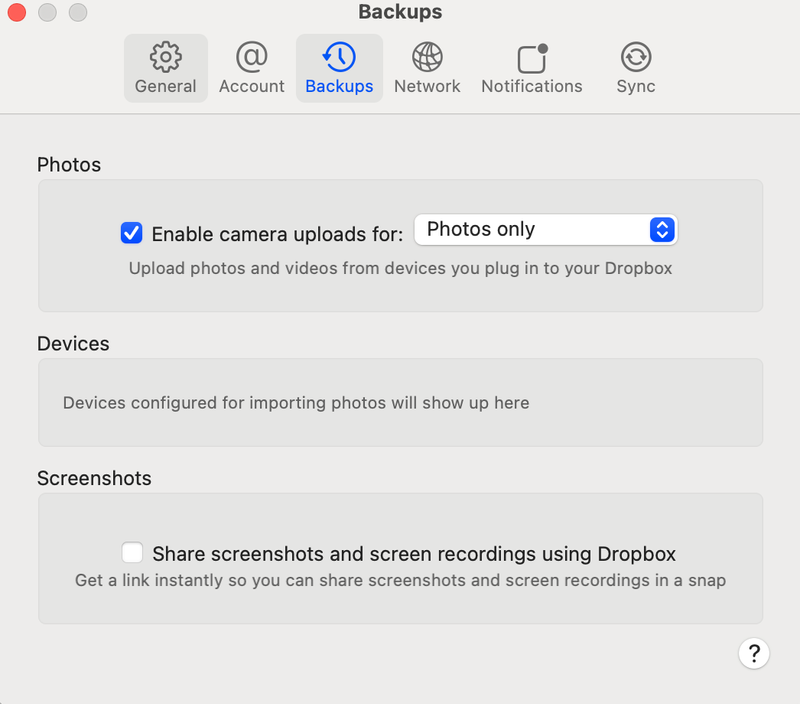The image size is (800, 704).
Task: Open the Photos only dropdown
Action: tap(530, 230)
